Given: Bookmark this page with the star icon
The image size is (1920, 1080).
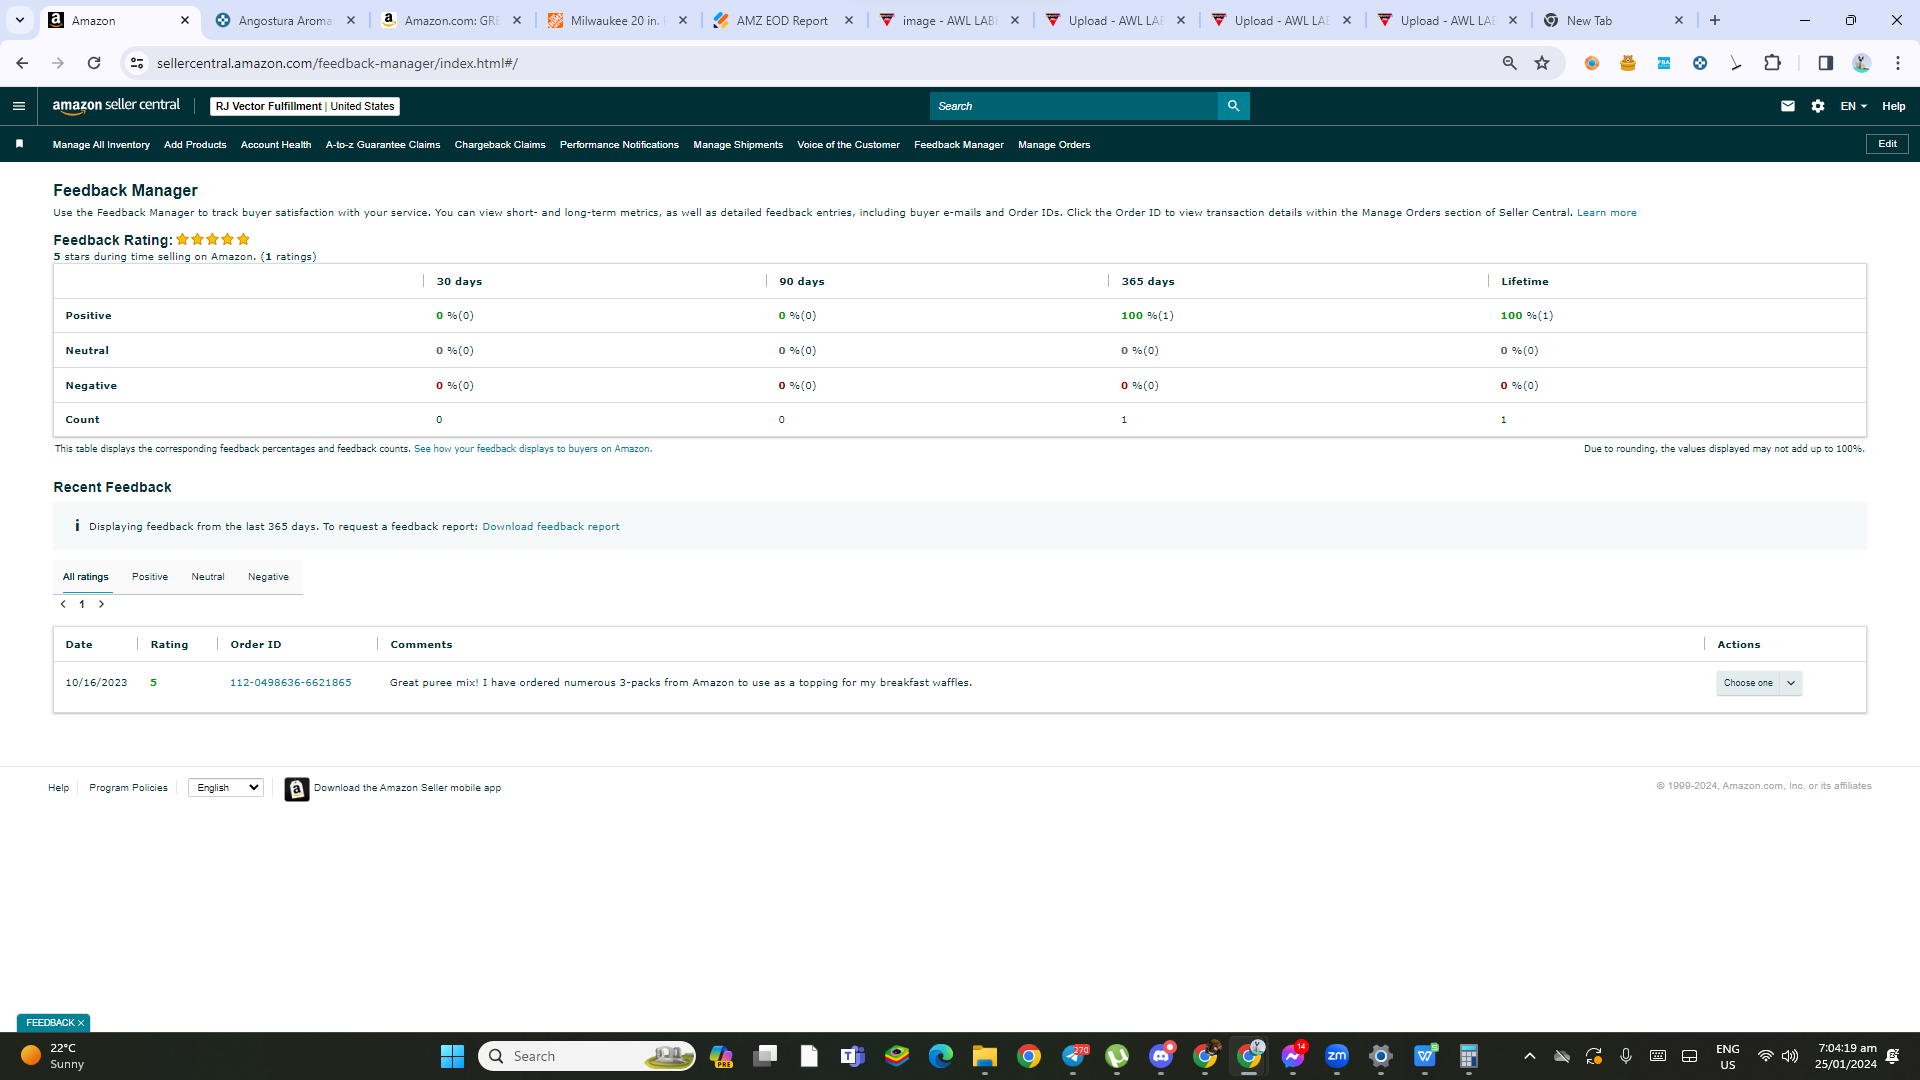Looking at the screenshot, I should (1542, 63).
